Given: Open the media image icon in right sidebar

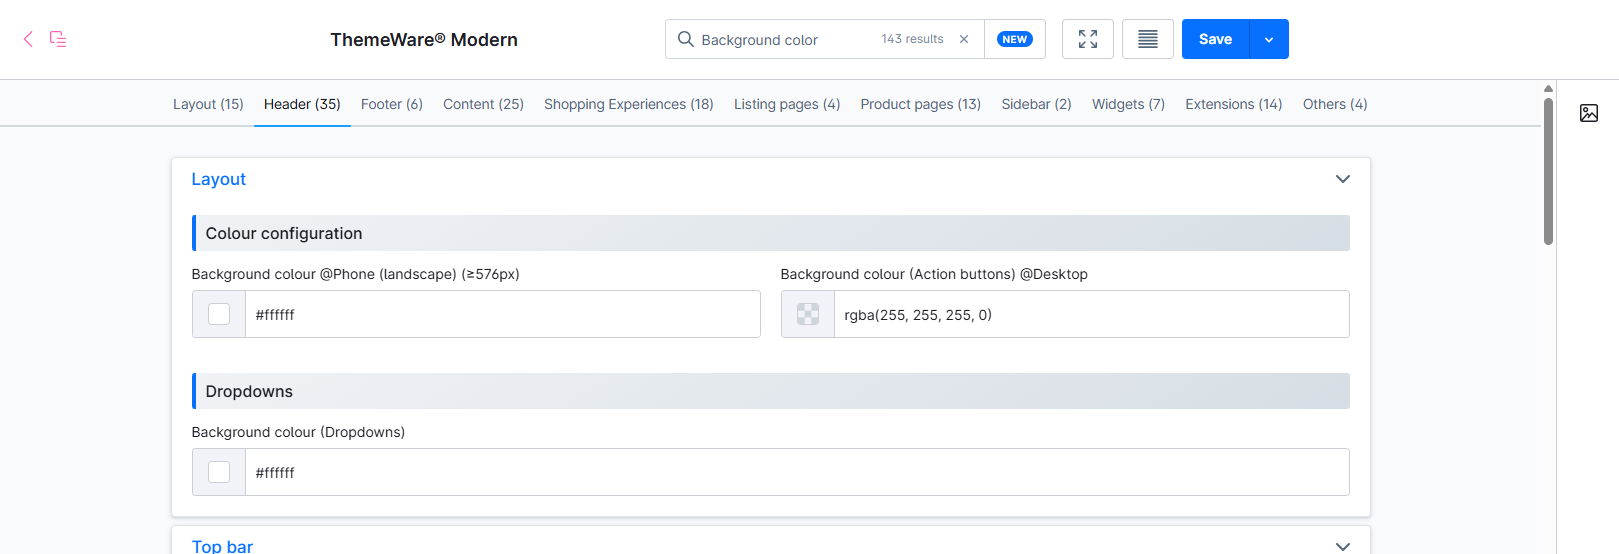Looking at the screenshot, I should 1589,113.
